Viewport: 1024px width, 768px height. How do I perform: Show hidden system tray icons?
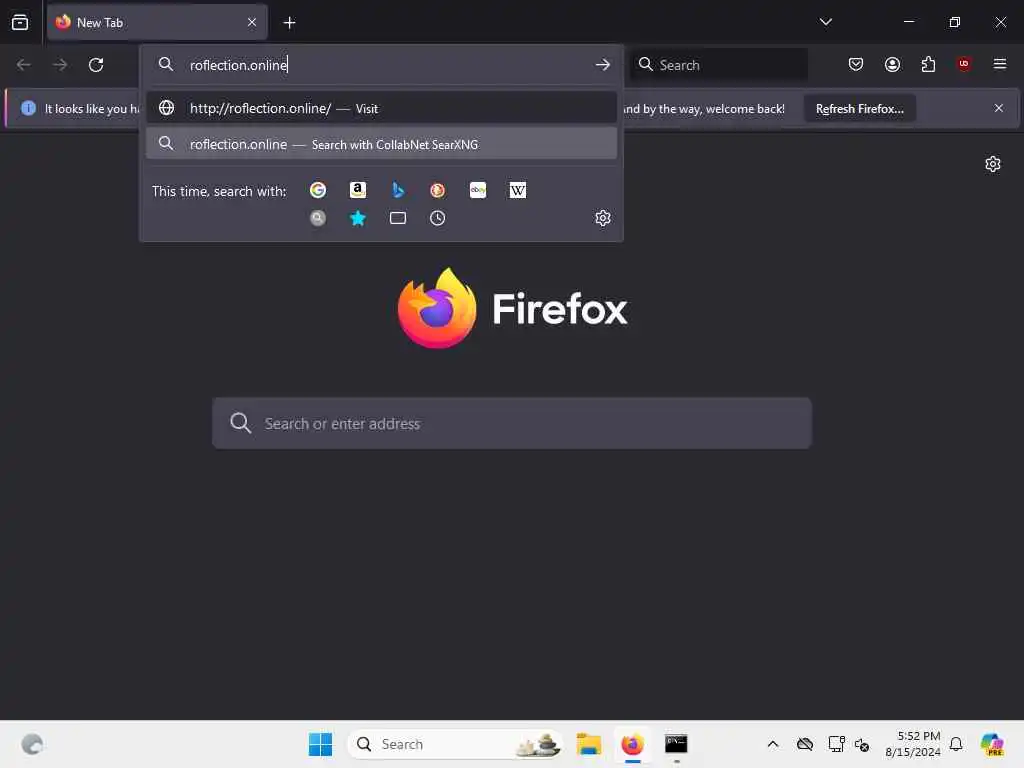pyautogui.click(x=773, y=744)
